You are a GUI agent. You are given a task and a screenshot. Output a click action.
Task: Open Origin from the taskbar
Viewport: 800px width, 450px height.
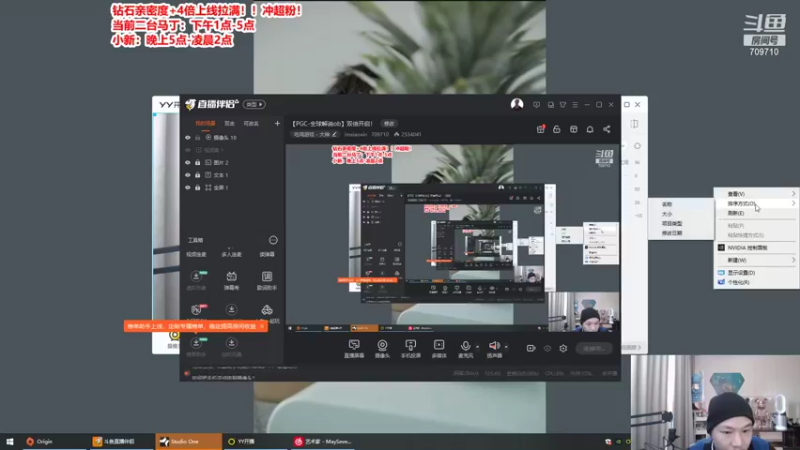[x=53, y=441]
